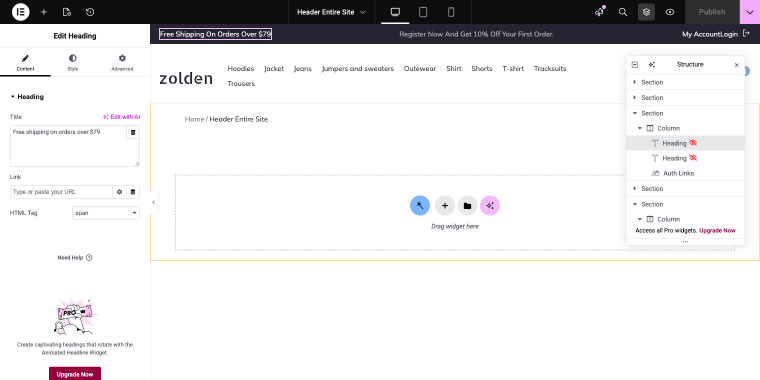The width and height of the screenshot is (760, 380).
Task: Expand the second Section in Structure
Action: 634,98
